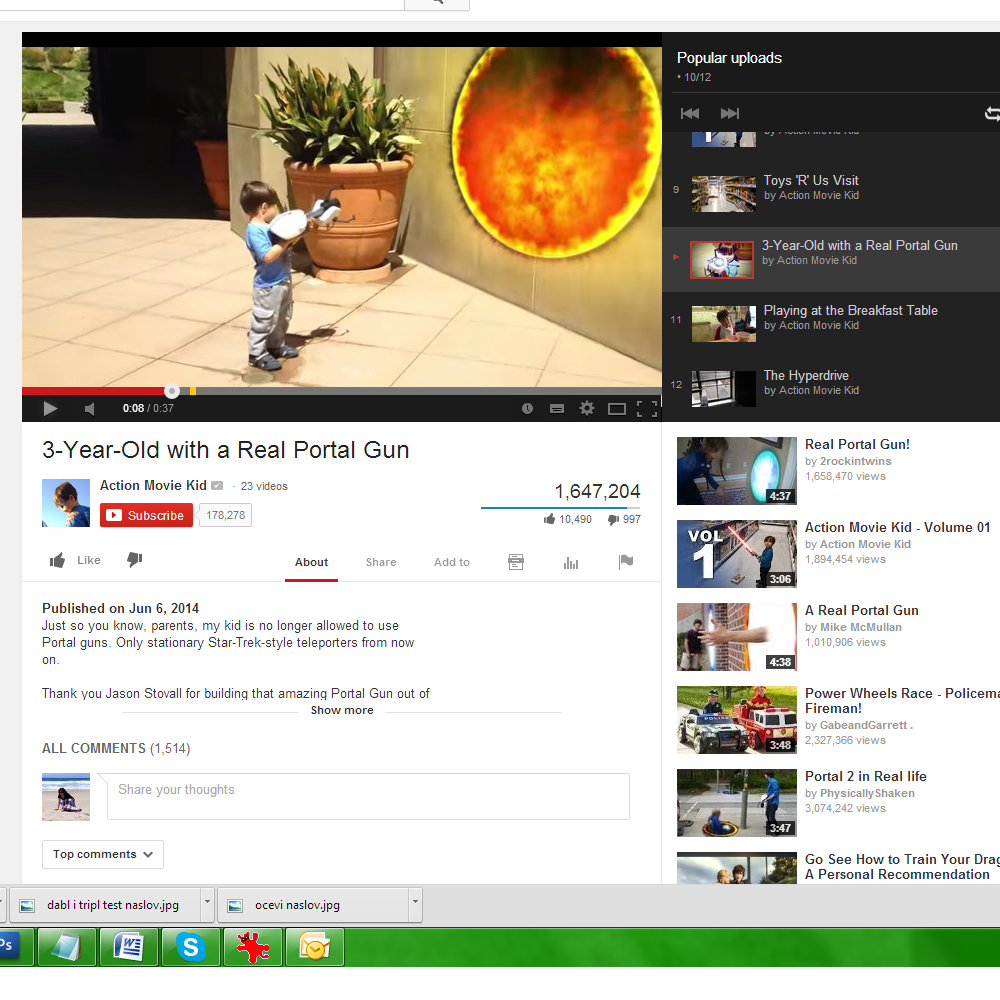Toggle captions in the video player

(557, 408)
